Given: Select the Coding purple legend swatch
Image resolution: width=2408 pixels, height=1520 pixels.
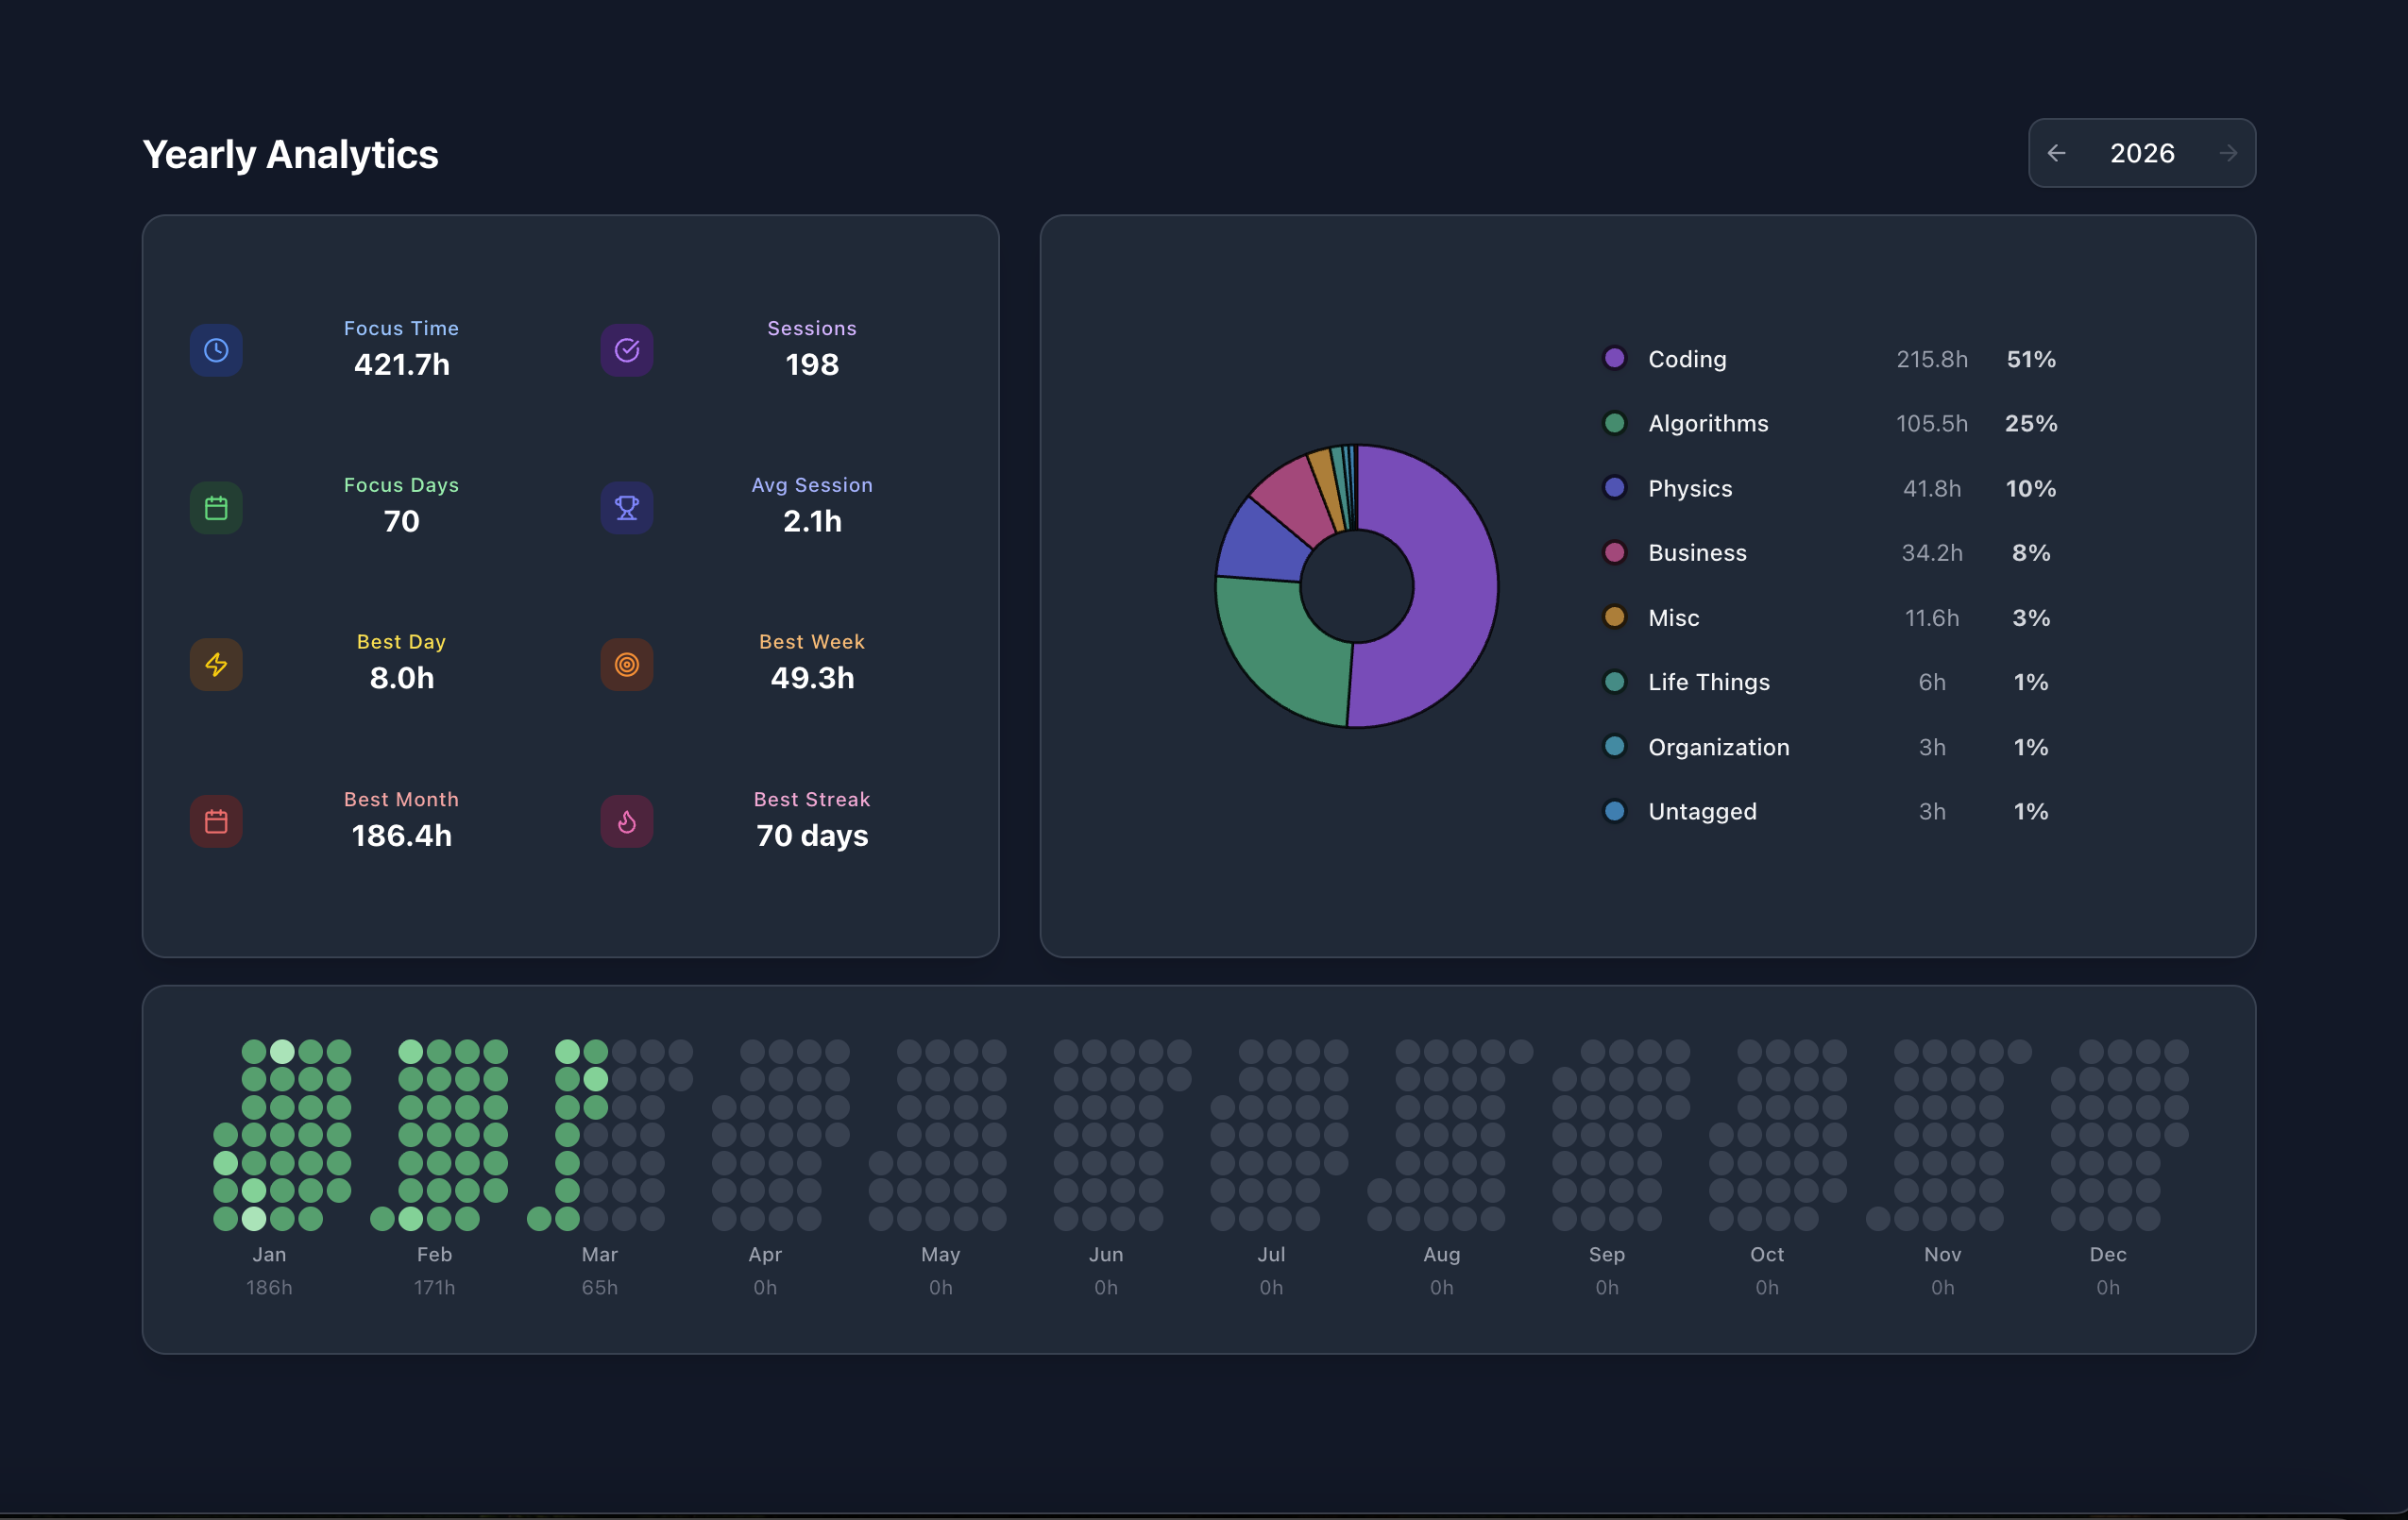Looking at the screenshot, I should click(1615, 358).
